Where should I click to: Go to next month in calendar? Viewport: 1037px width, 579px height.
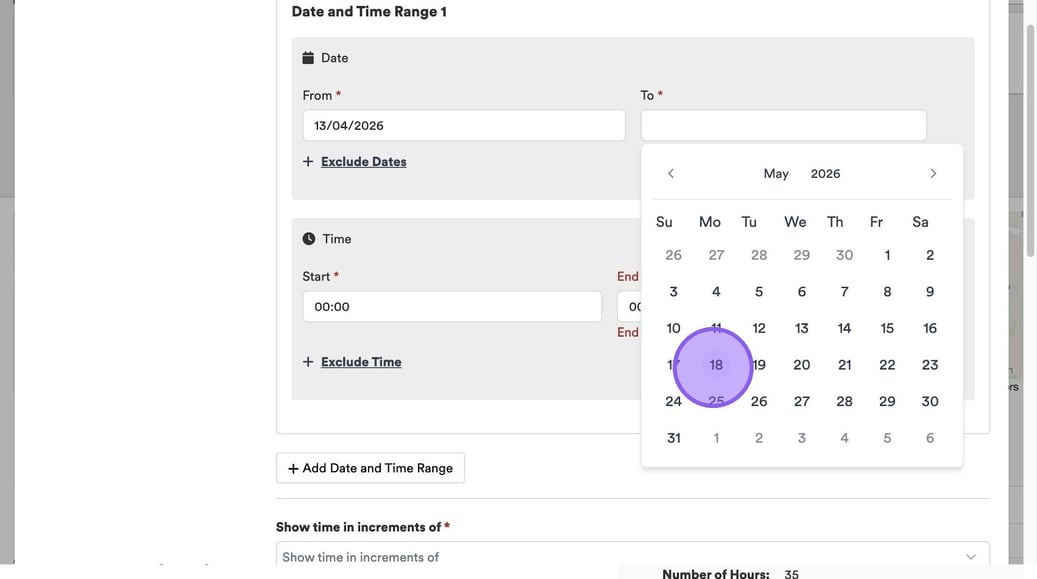[933, 174]
